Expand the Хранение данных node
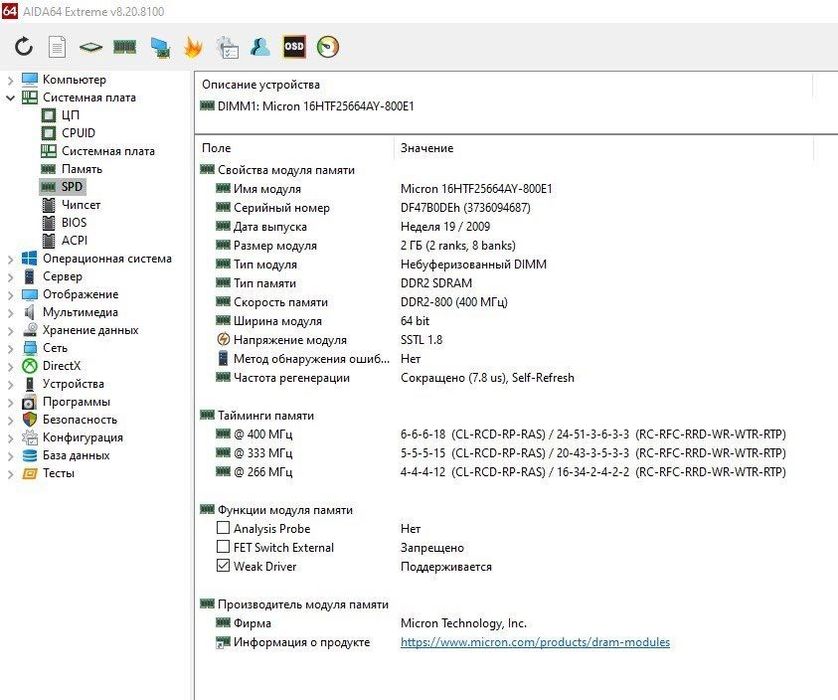Viewport: 838px width, 700px height. (x=10, y=331)
